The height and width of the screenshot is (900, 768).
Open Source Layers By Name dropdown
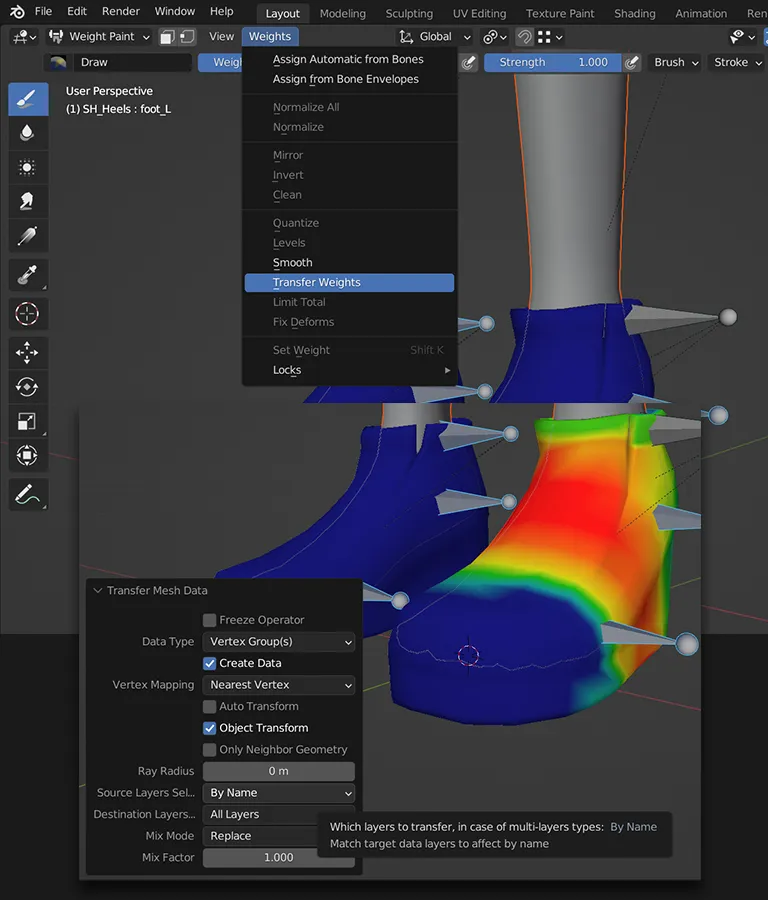(279, 793)
